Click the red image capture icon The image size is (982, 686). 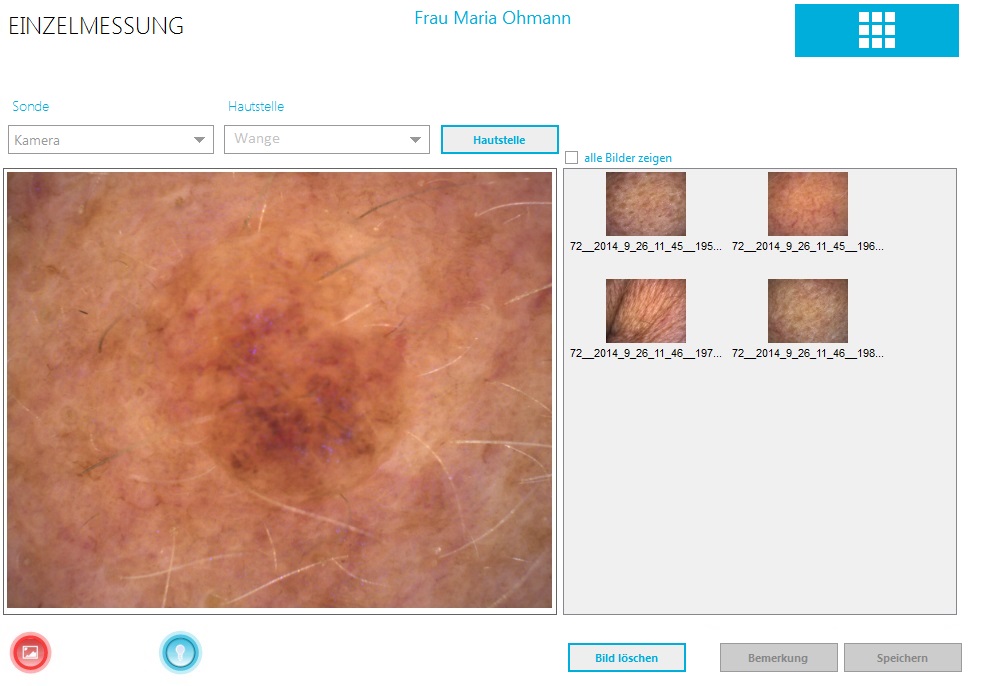(30, 652)
